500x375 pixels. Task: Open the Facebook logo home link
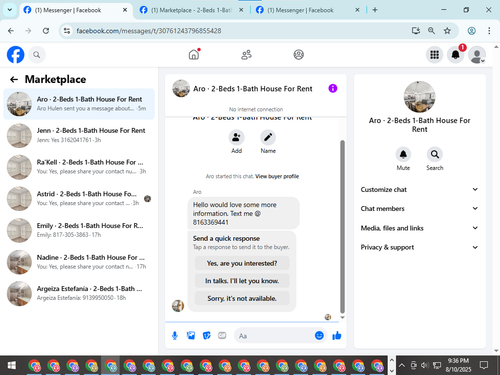(x=16, y=55)
